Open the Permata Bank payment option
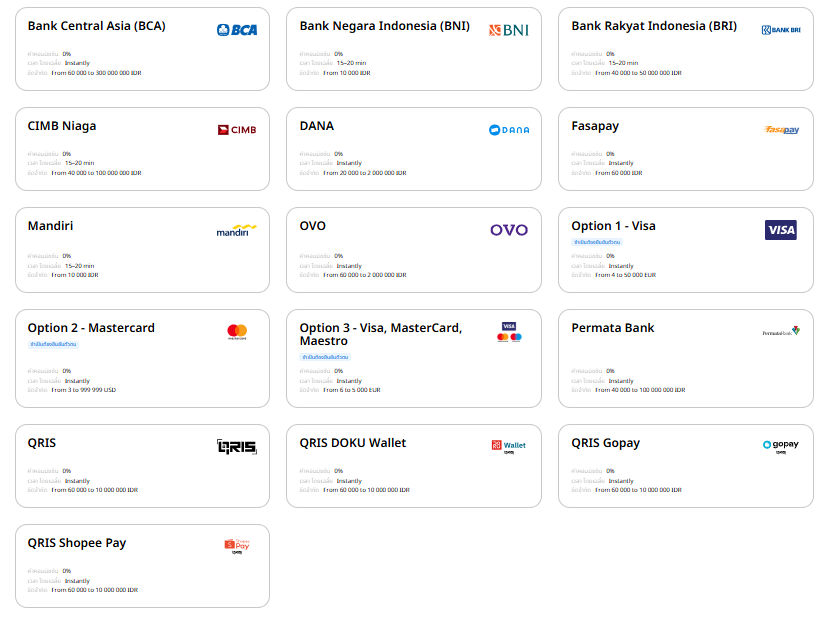This screenshot has height=623, width=830. click(685, 358)
